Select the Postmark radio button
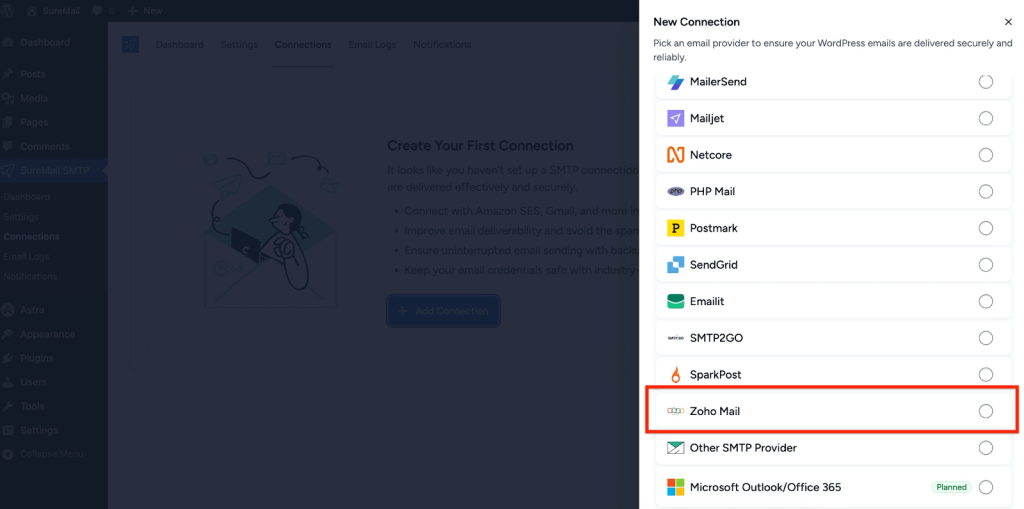 (x=985, y=228)
